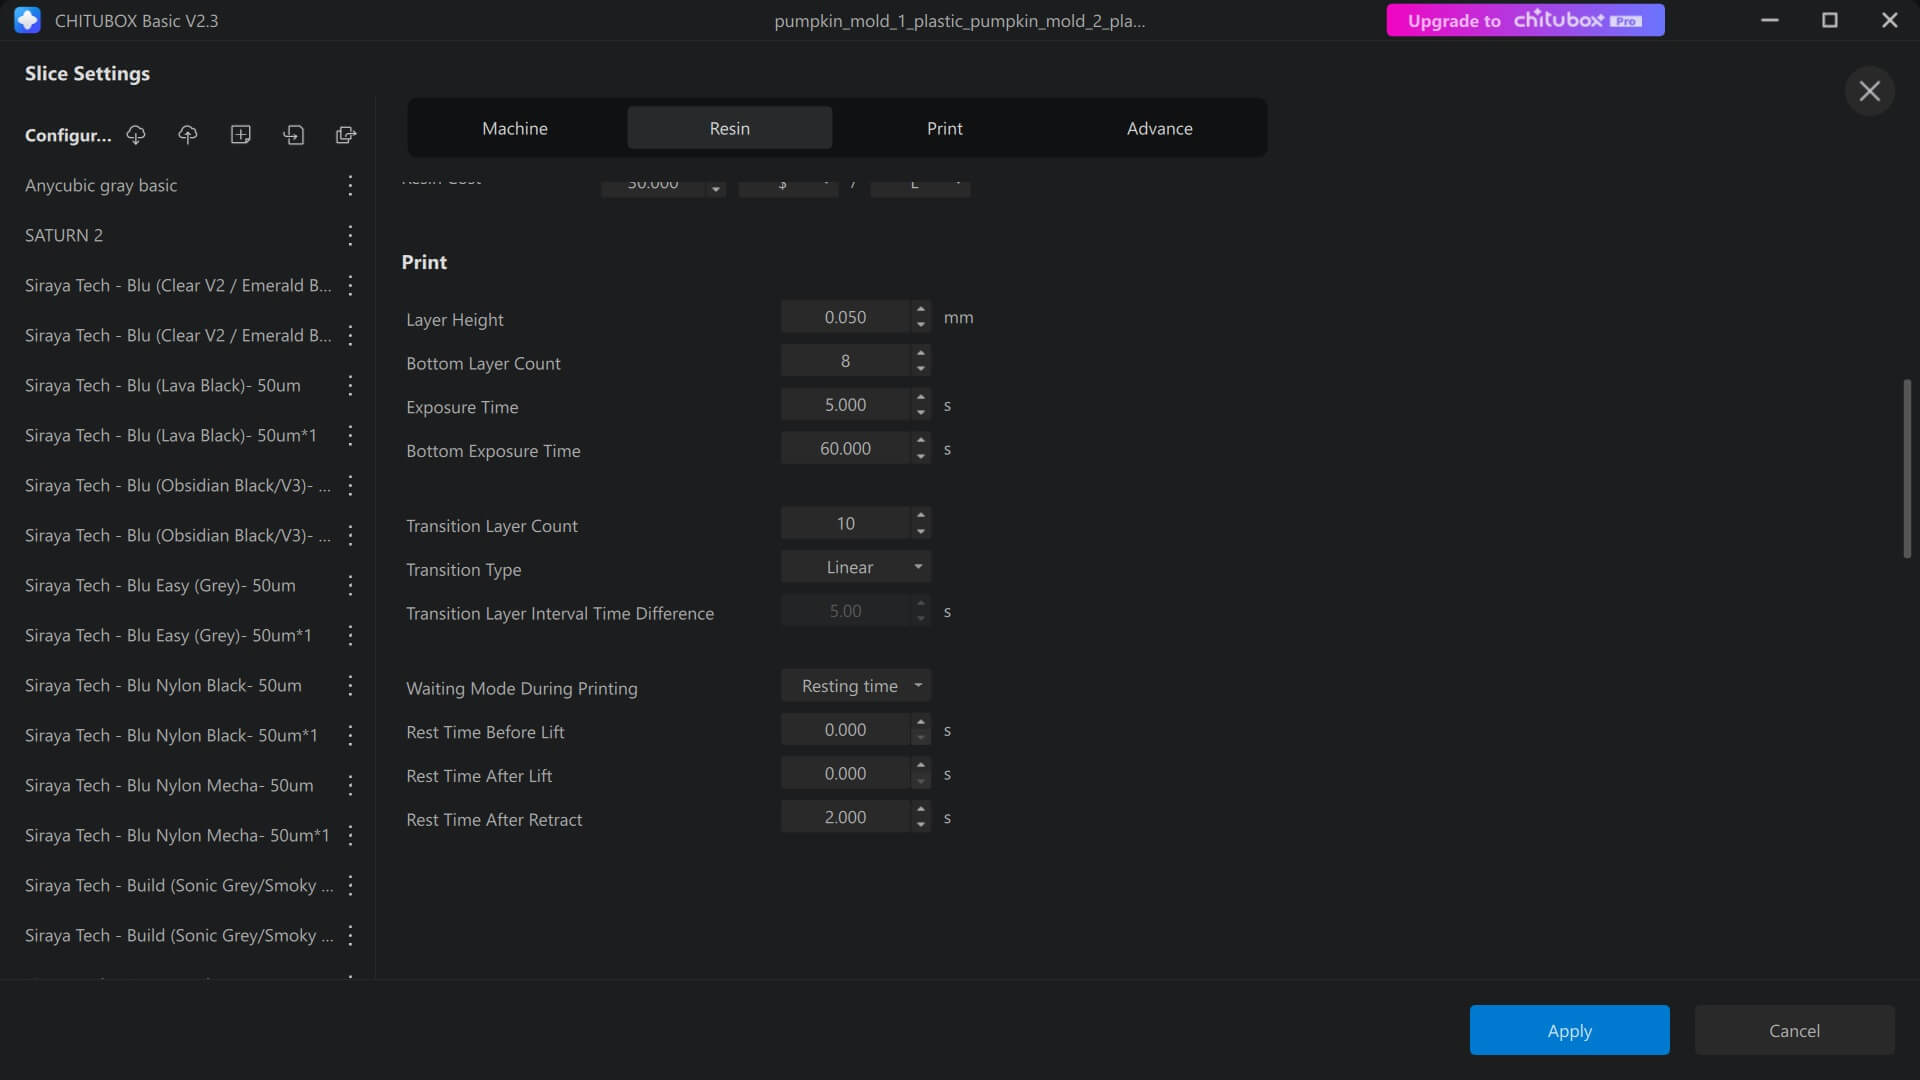Select the SATURN 2 configuration

tap(64, 235)
